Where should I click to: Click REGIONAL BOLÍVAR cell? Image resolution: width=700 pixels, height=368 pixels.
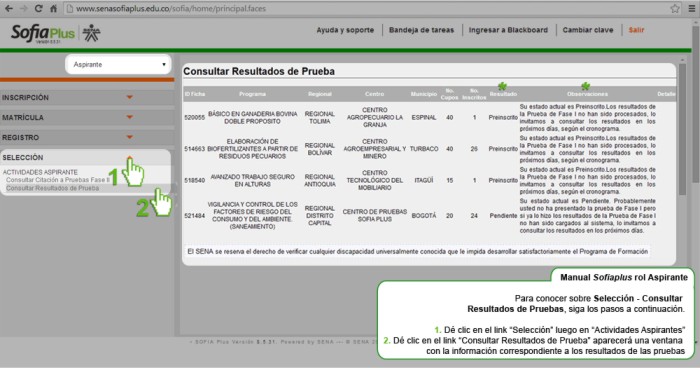pyautogui.click(x=320, y=149)
